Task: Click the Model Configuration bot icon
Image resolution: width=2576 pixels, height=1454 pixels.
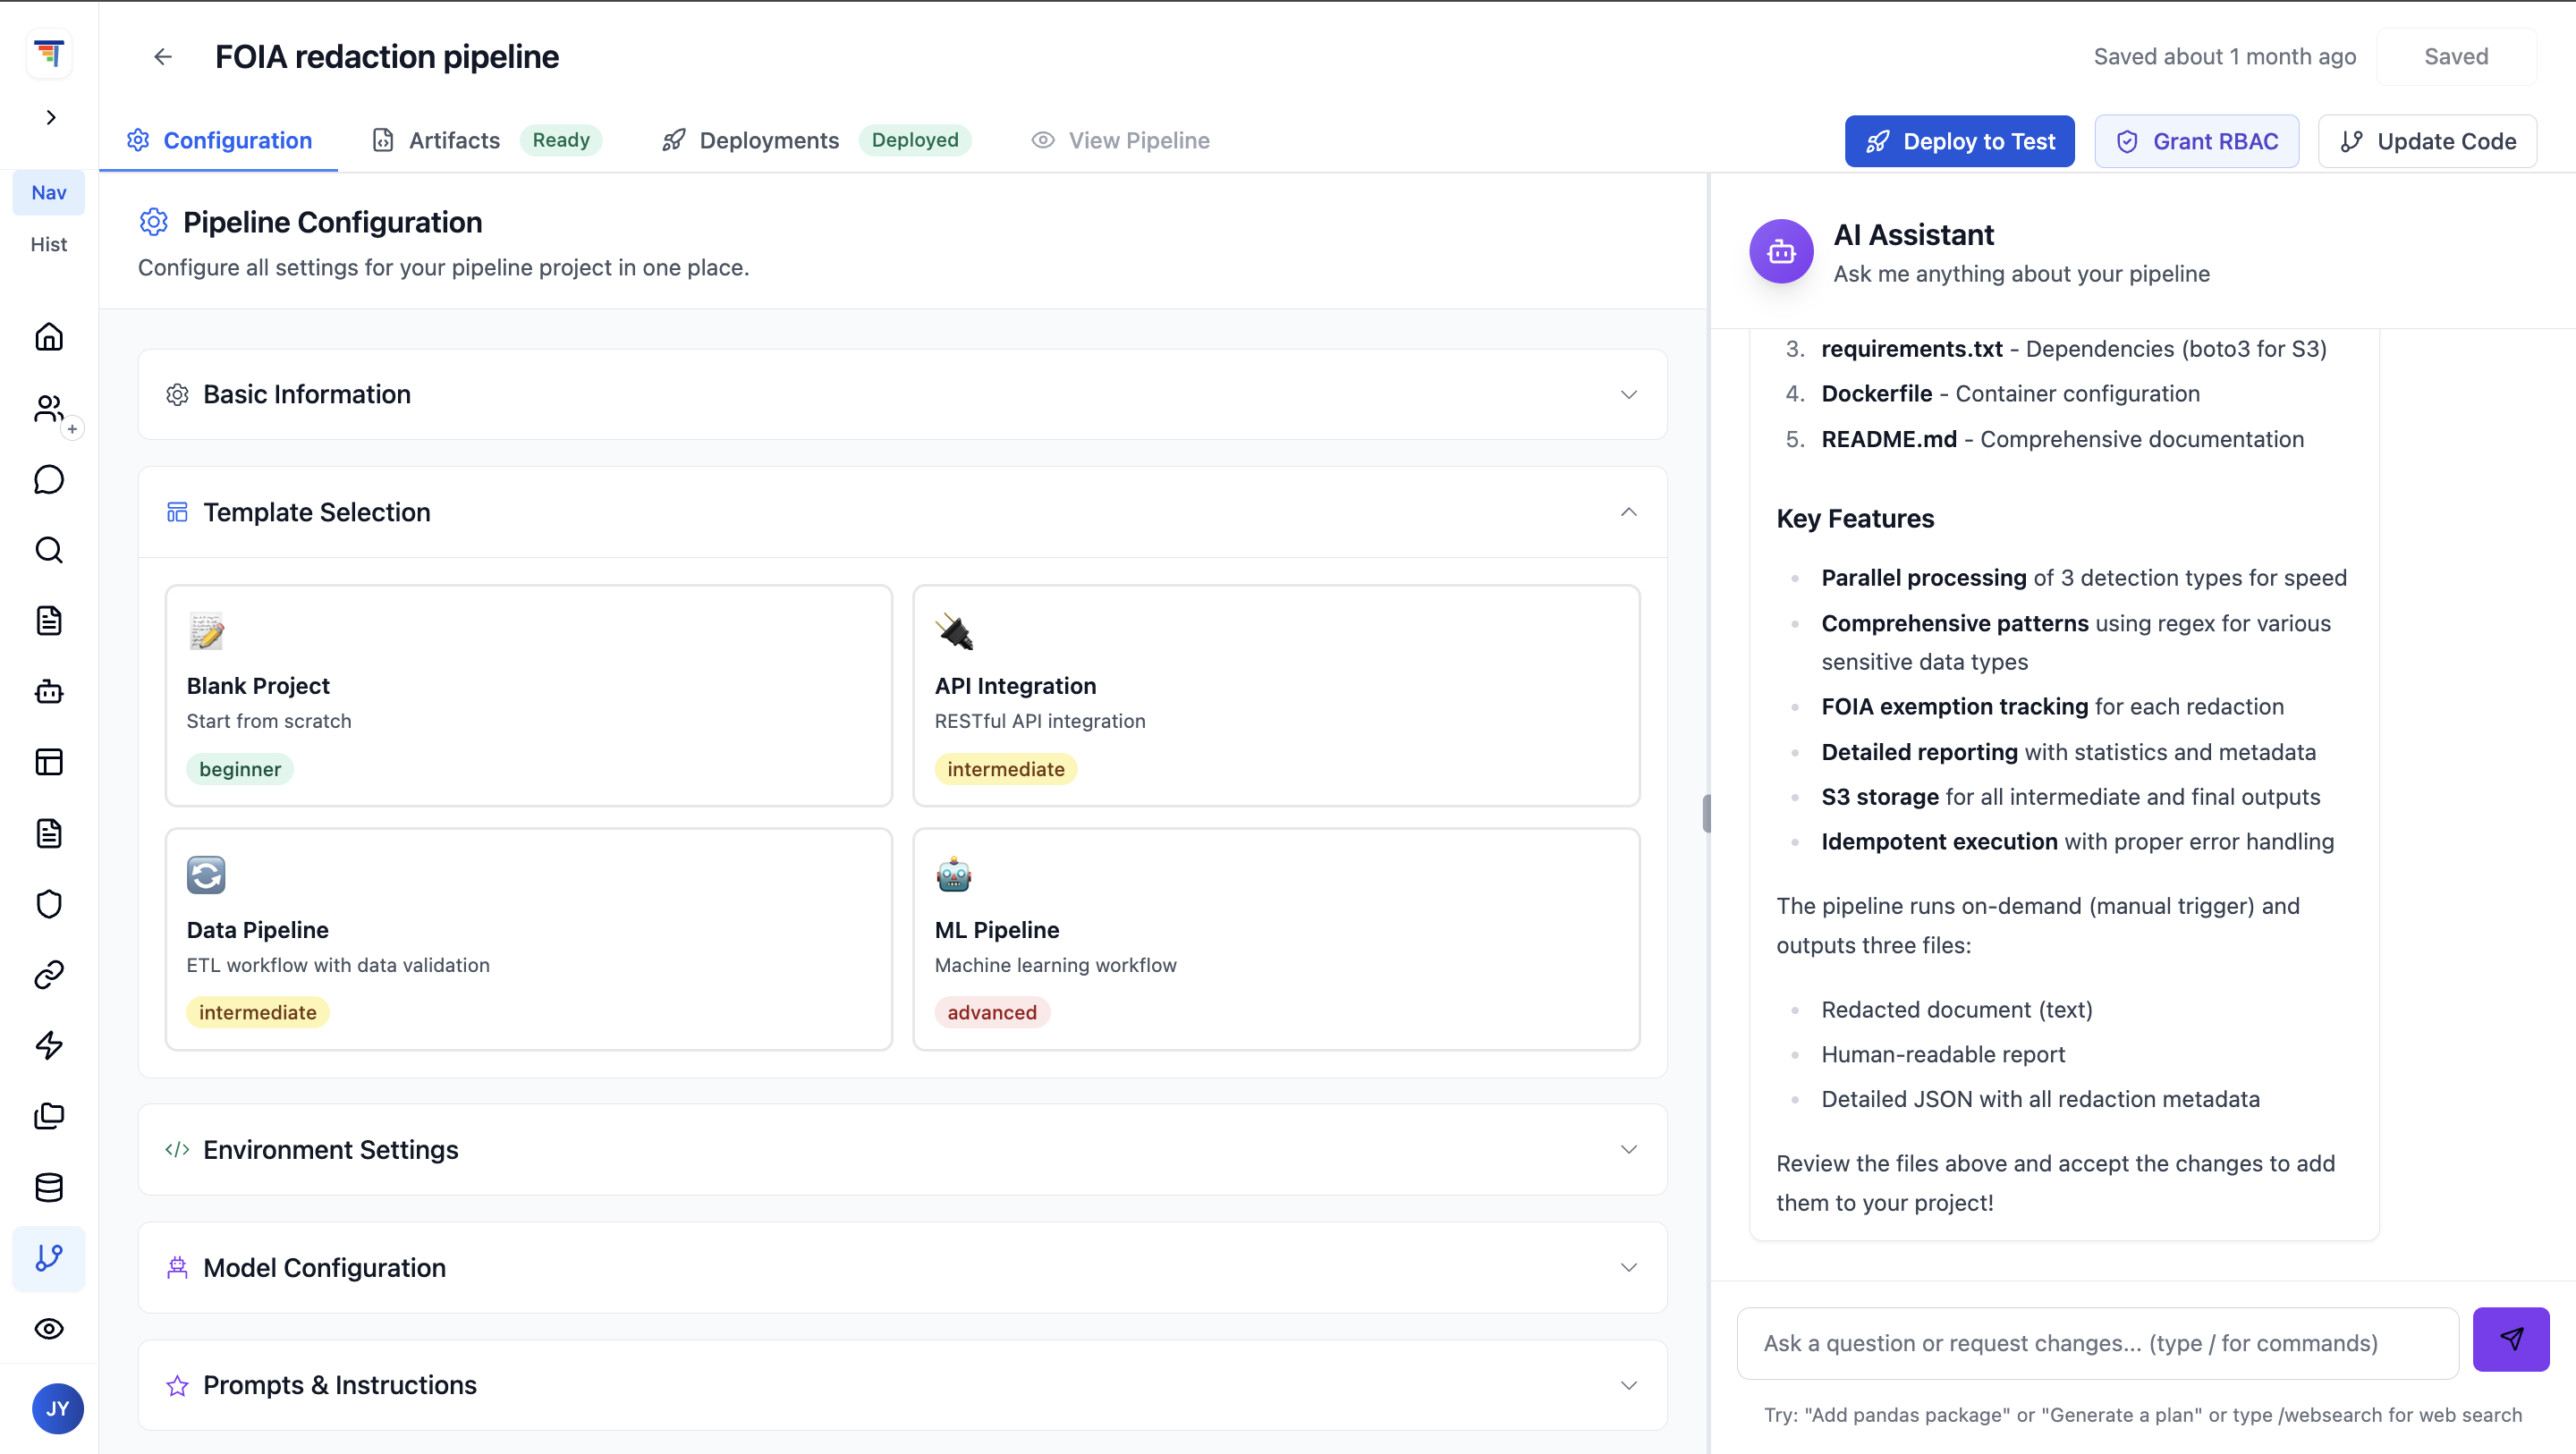Action: pyautogui.click(x=177, y=1267)
